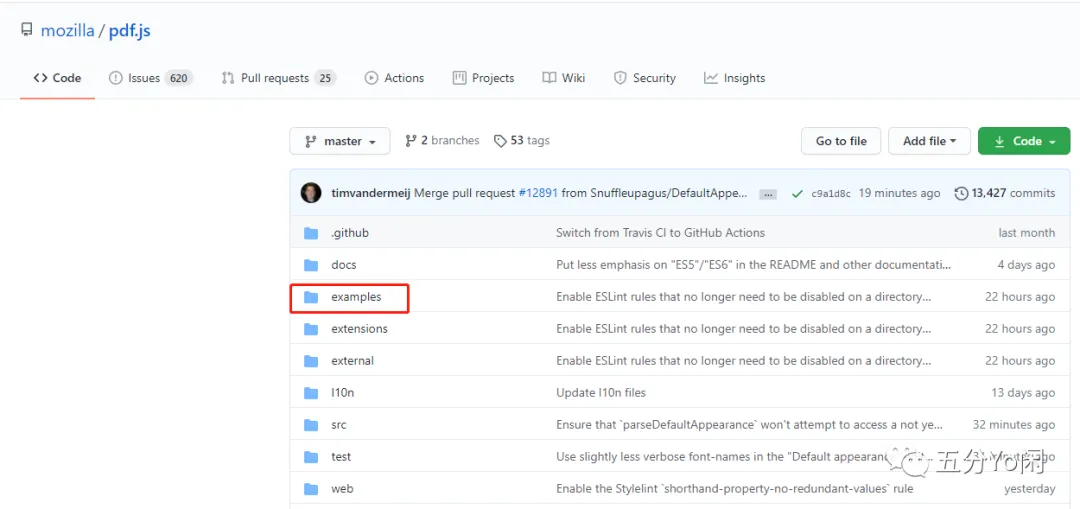Image resolution: width=1080 pixels, height=509 pixels.
Task: Click '19 minutes ago' commit timestamp
Action: [x=899, y=194]
